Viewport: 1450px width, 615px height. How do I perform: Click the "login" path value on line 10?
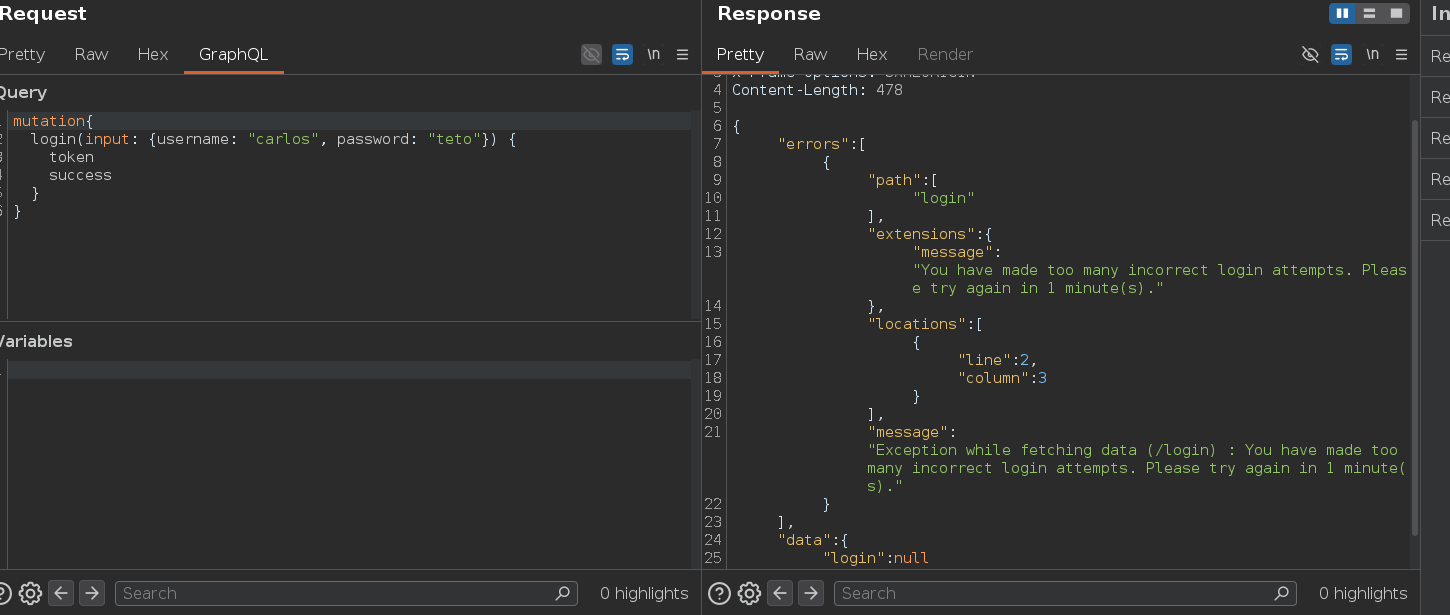click(944, 198)
